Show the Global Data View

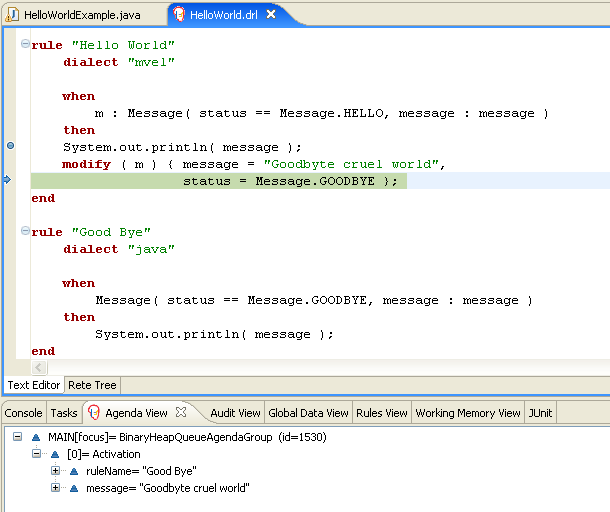click(308, 413)
